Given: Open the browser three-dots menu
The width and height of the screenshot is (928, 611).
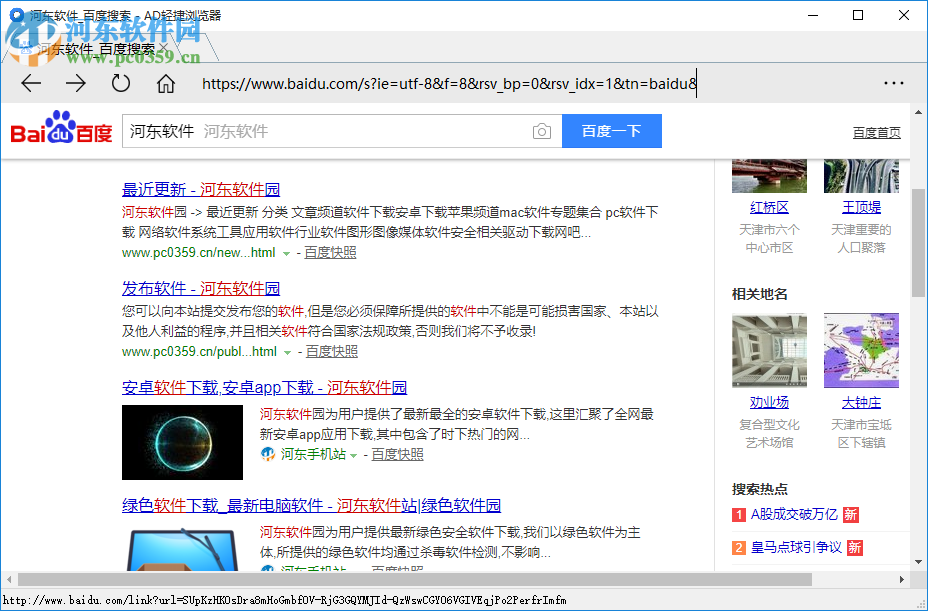Looking at the screenshot, I should (894, 83).
